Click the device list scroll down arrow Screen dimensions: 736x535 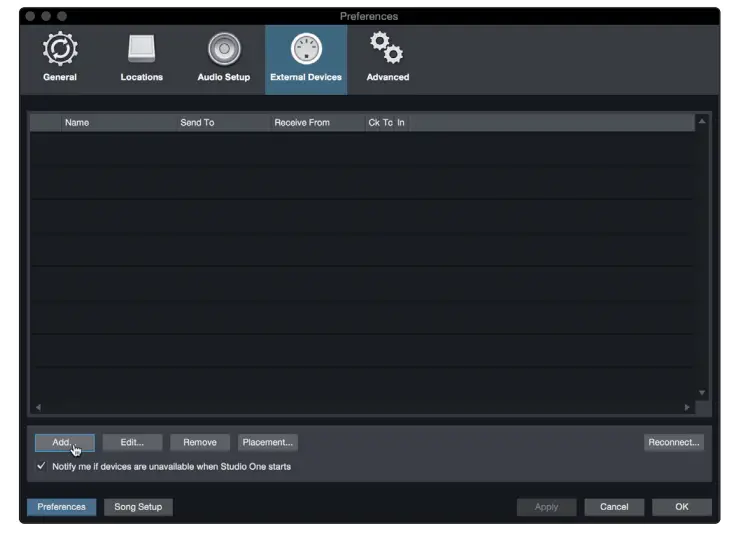click(702, 392)
